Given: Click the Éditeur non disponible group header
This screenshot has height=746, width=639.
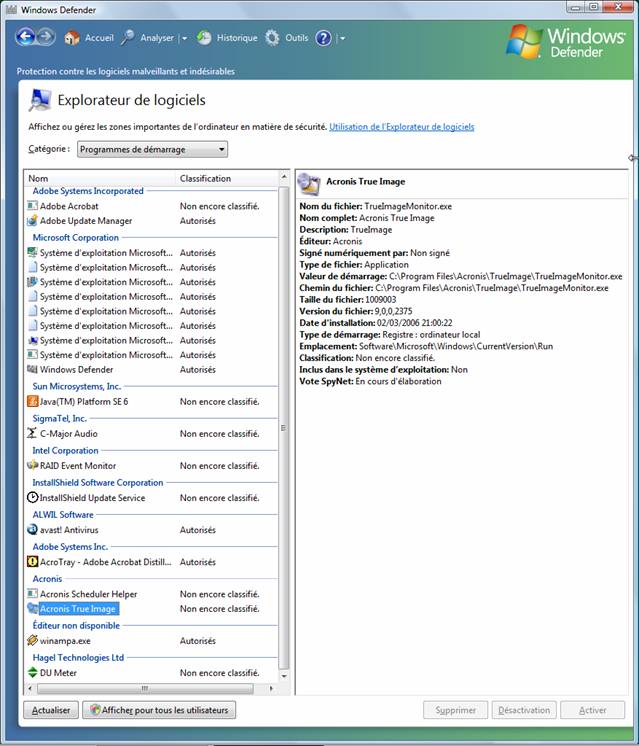Looking at the screenshot, I should [76, 625].
